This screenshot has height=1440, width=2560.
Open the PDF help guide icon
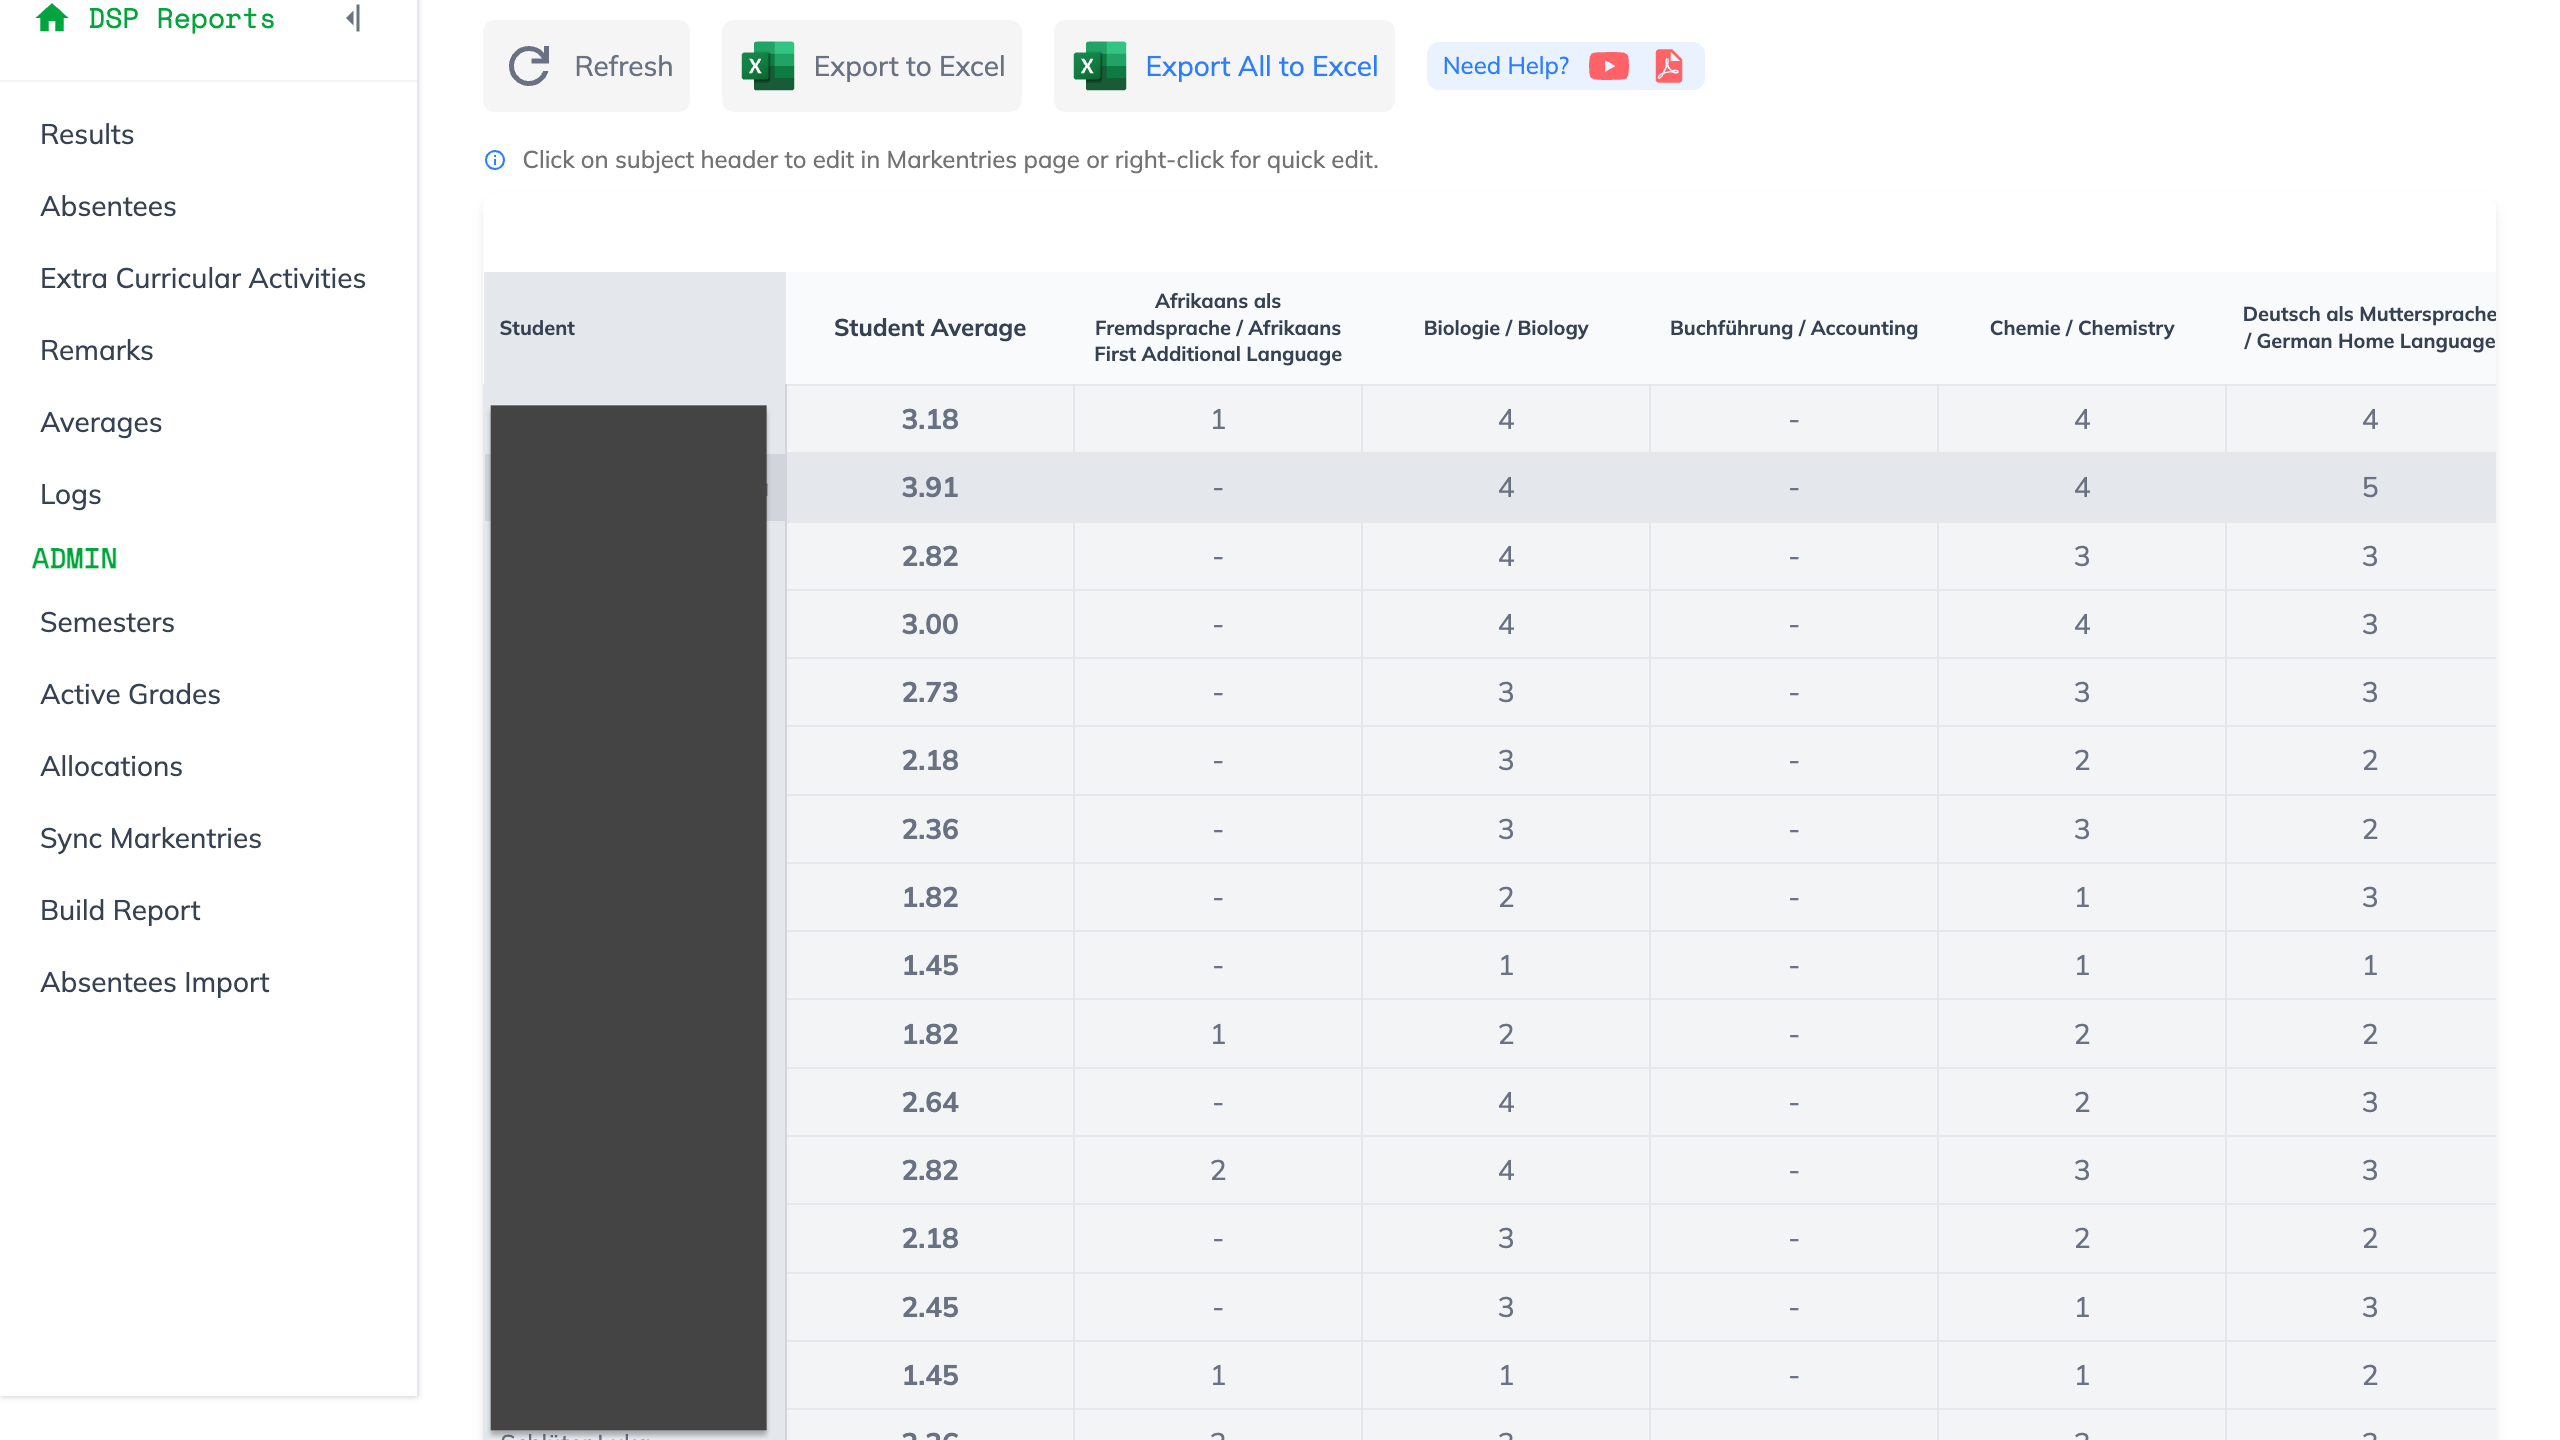pos(1669,65)
